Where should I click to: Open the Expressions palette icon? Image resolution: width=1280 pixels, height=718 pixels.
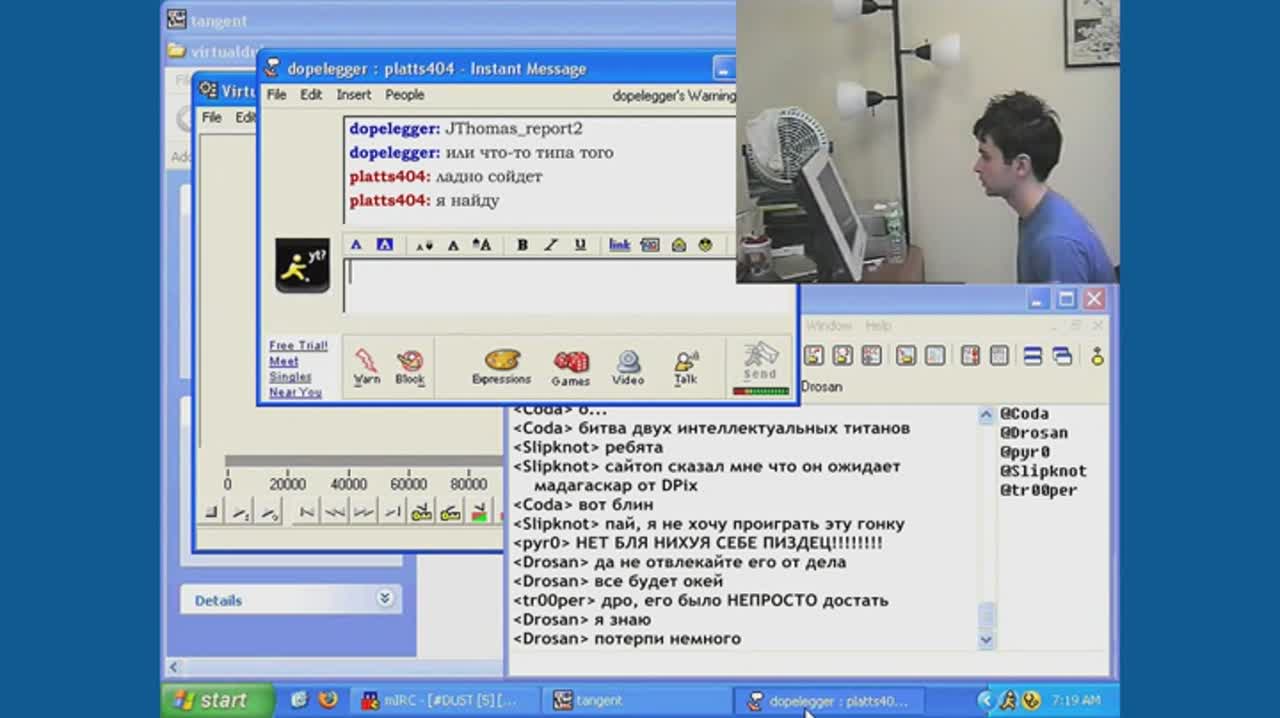501,366
